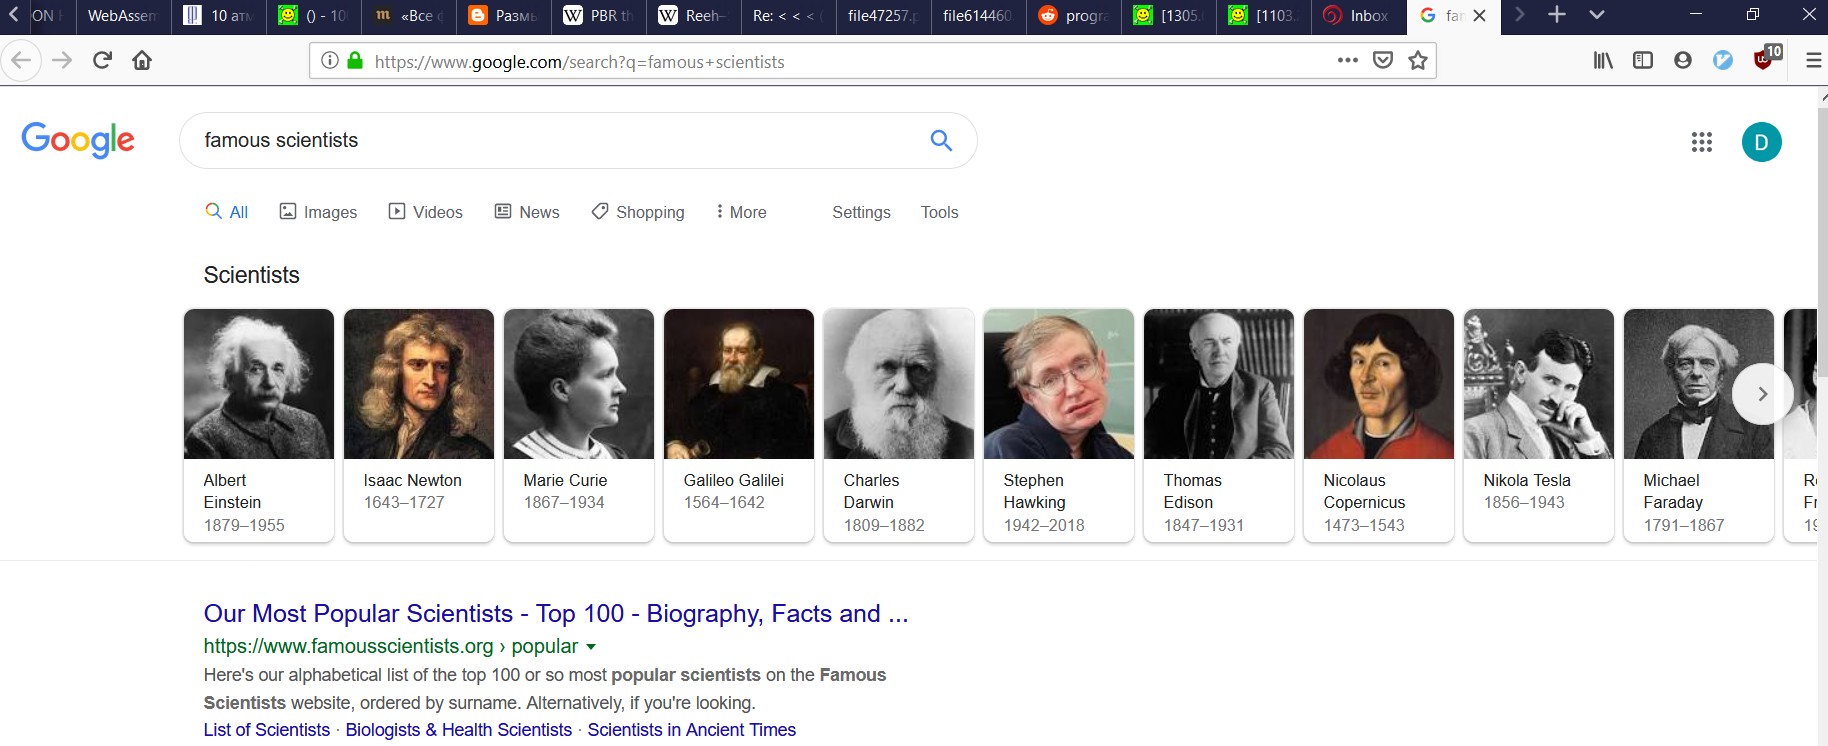Click the Pocket save icon in address bar

tap(1383, 61)
